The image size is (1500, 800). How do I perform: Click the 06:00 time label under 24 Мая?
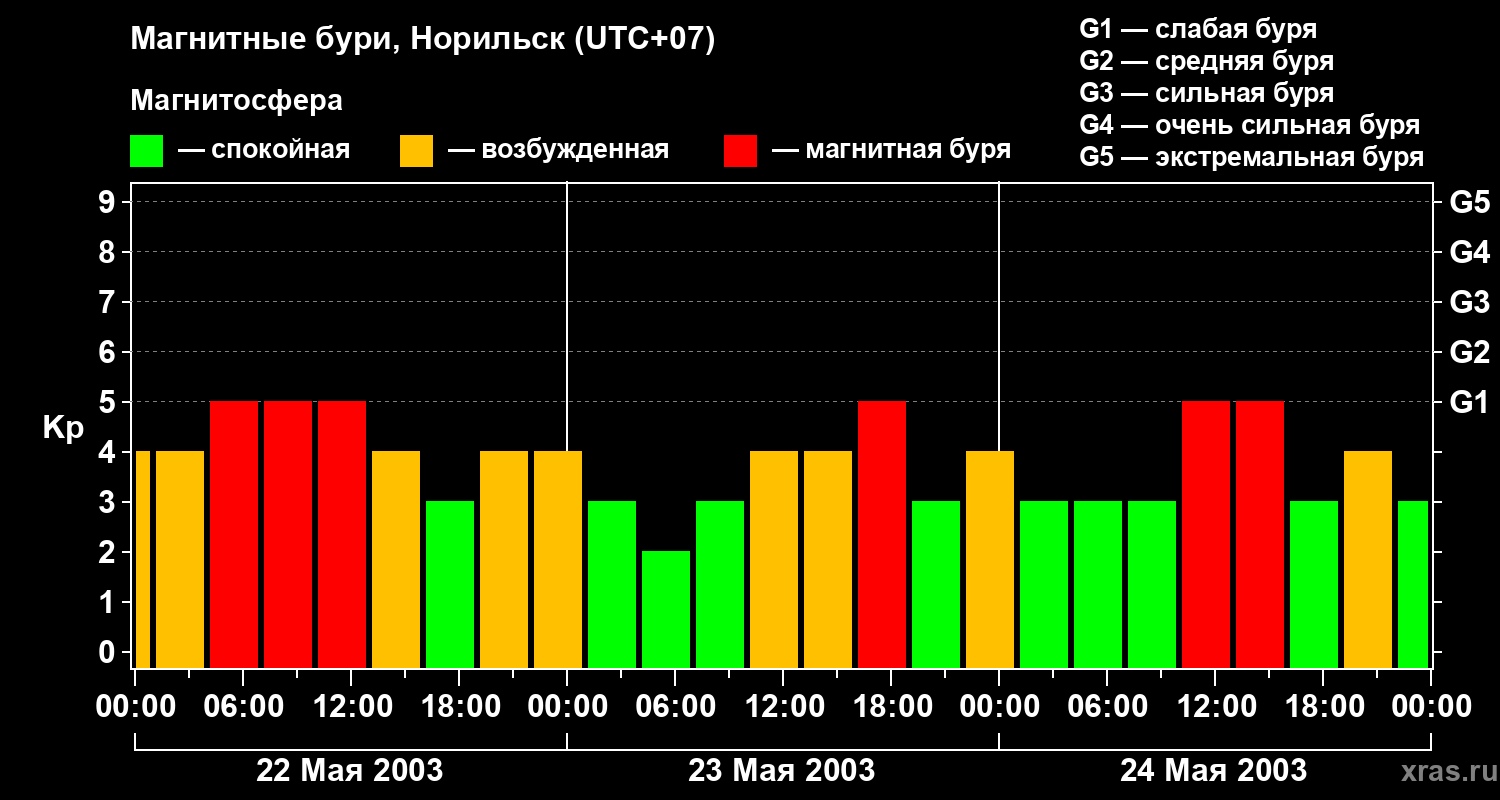tap(1107, 707)
